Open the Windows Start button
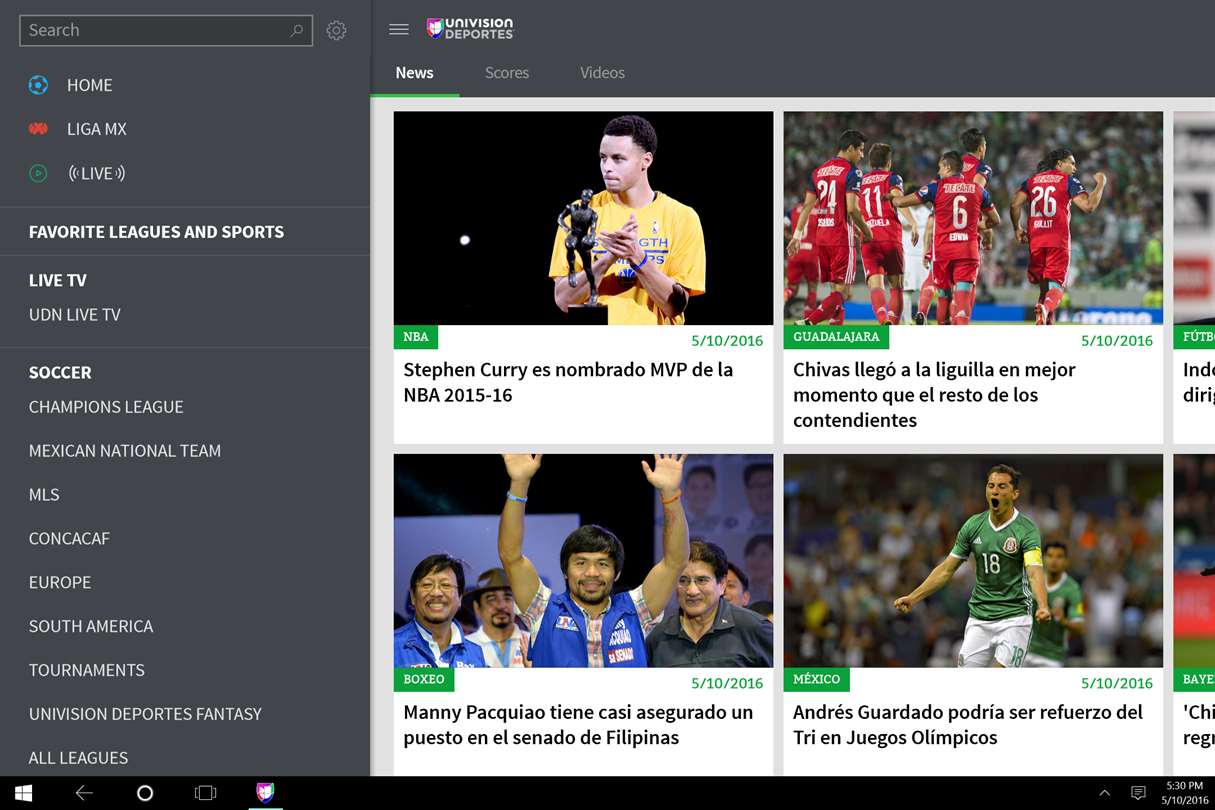The height and width of the screenshot is (810, 1215). click(x=23, y=793)
